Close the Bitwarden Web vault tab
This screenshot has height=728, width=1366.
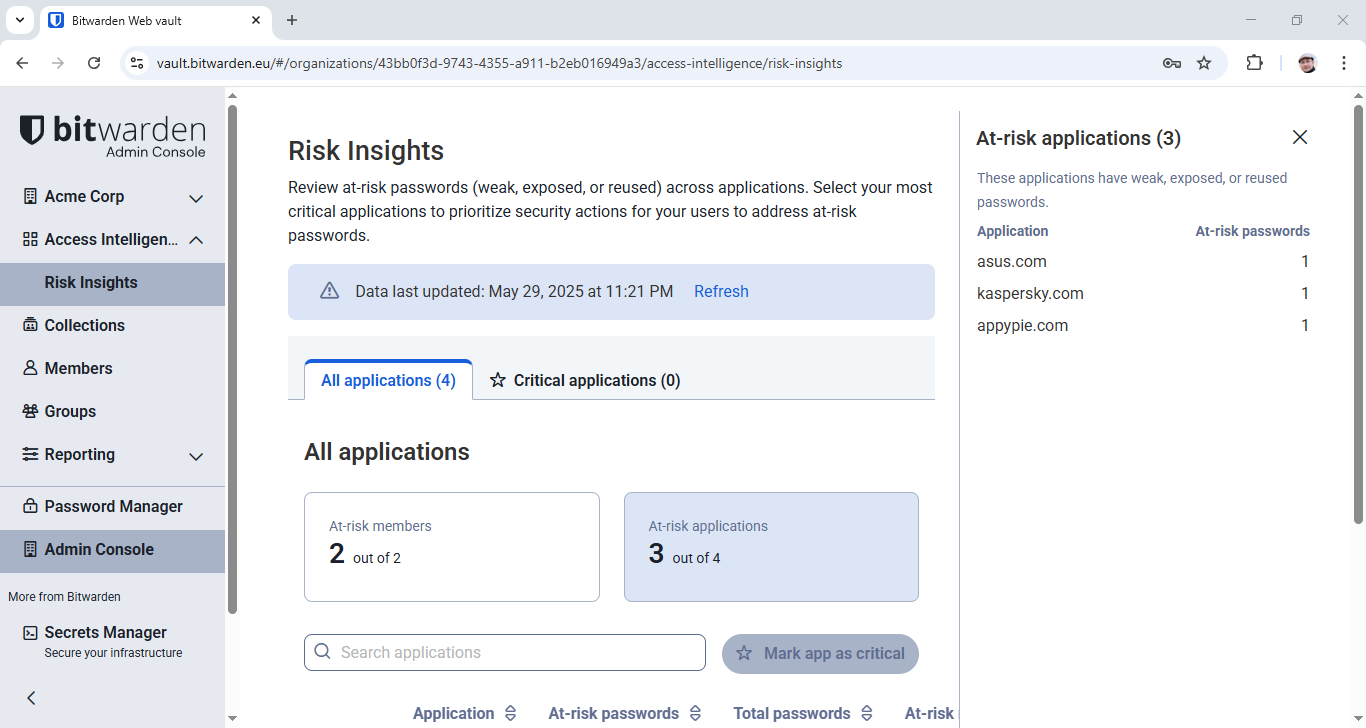[x=256, y=20]
